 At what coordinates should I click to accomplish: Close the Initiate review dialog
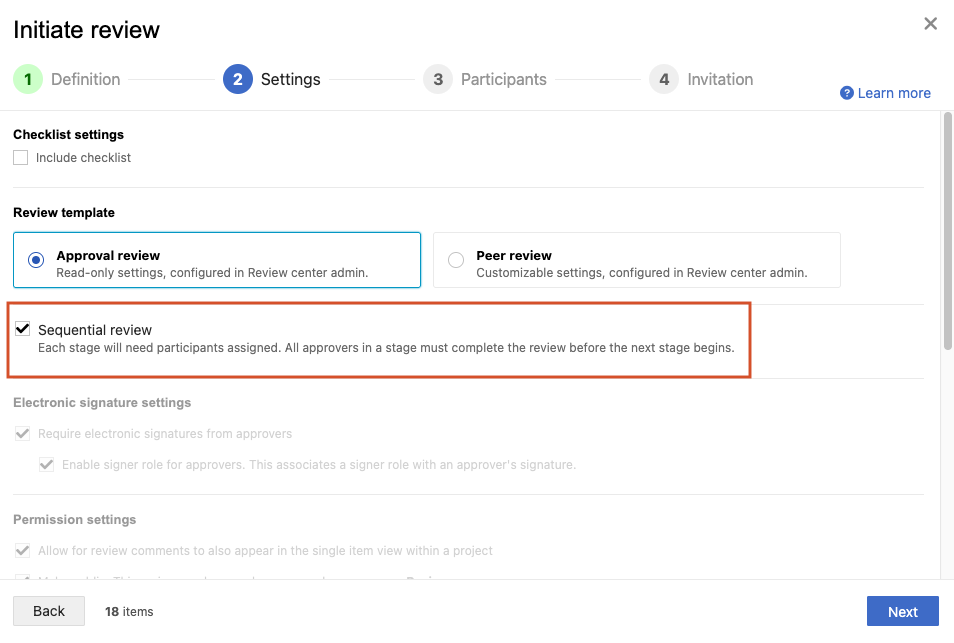(930, 24)
